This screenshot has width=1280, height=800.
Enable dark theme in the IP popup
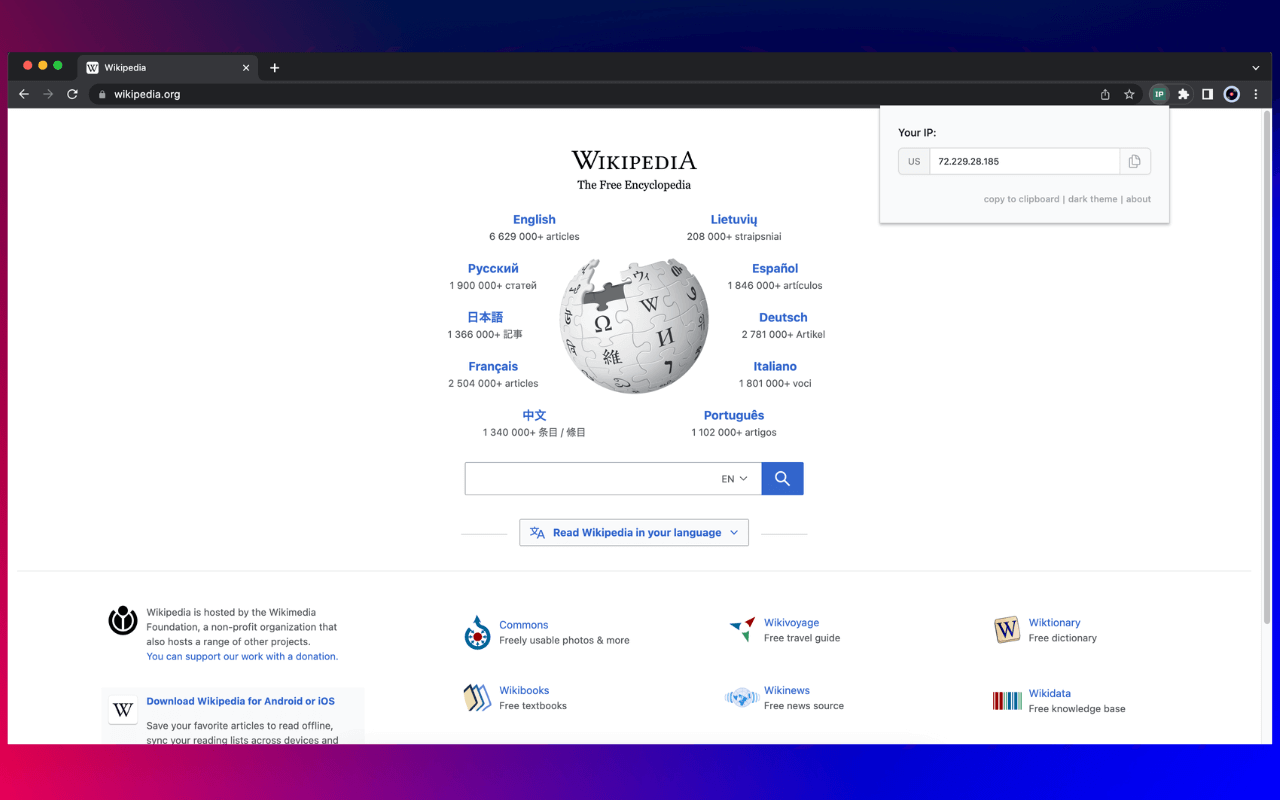pos(1092,199)
